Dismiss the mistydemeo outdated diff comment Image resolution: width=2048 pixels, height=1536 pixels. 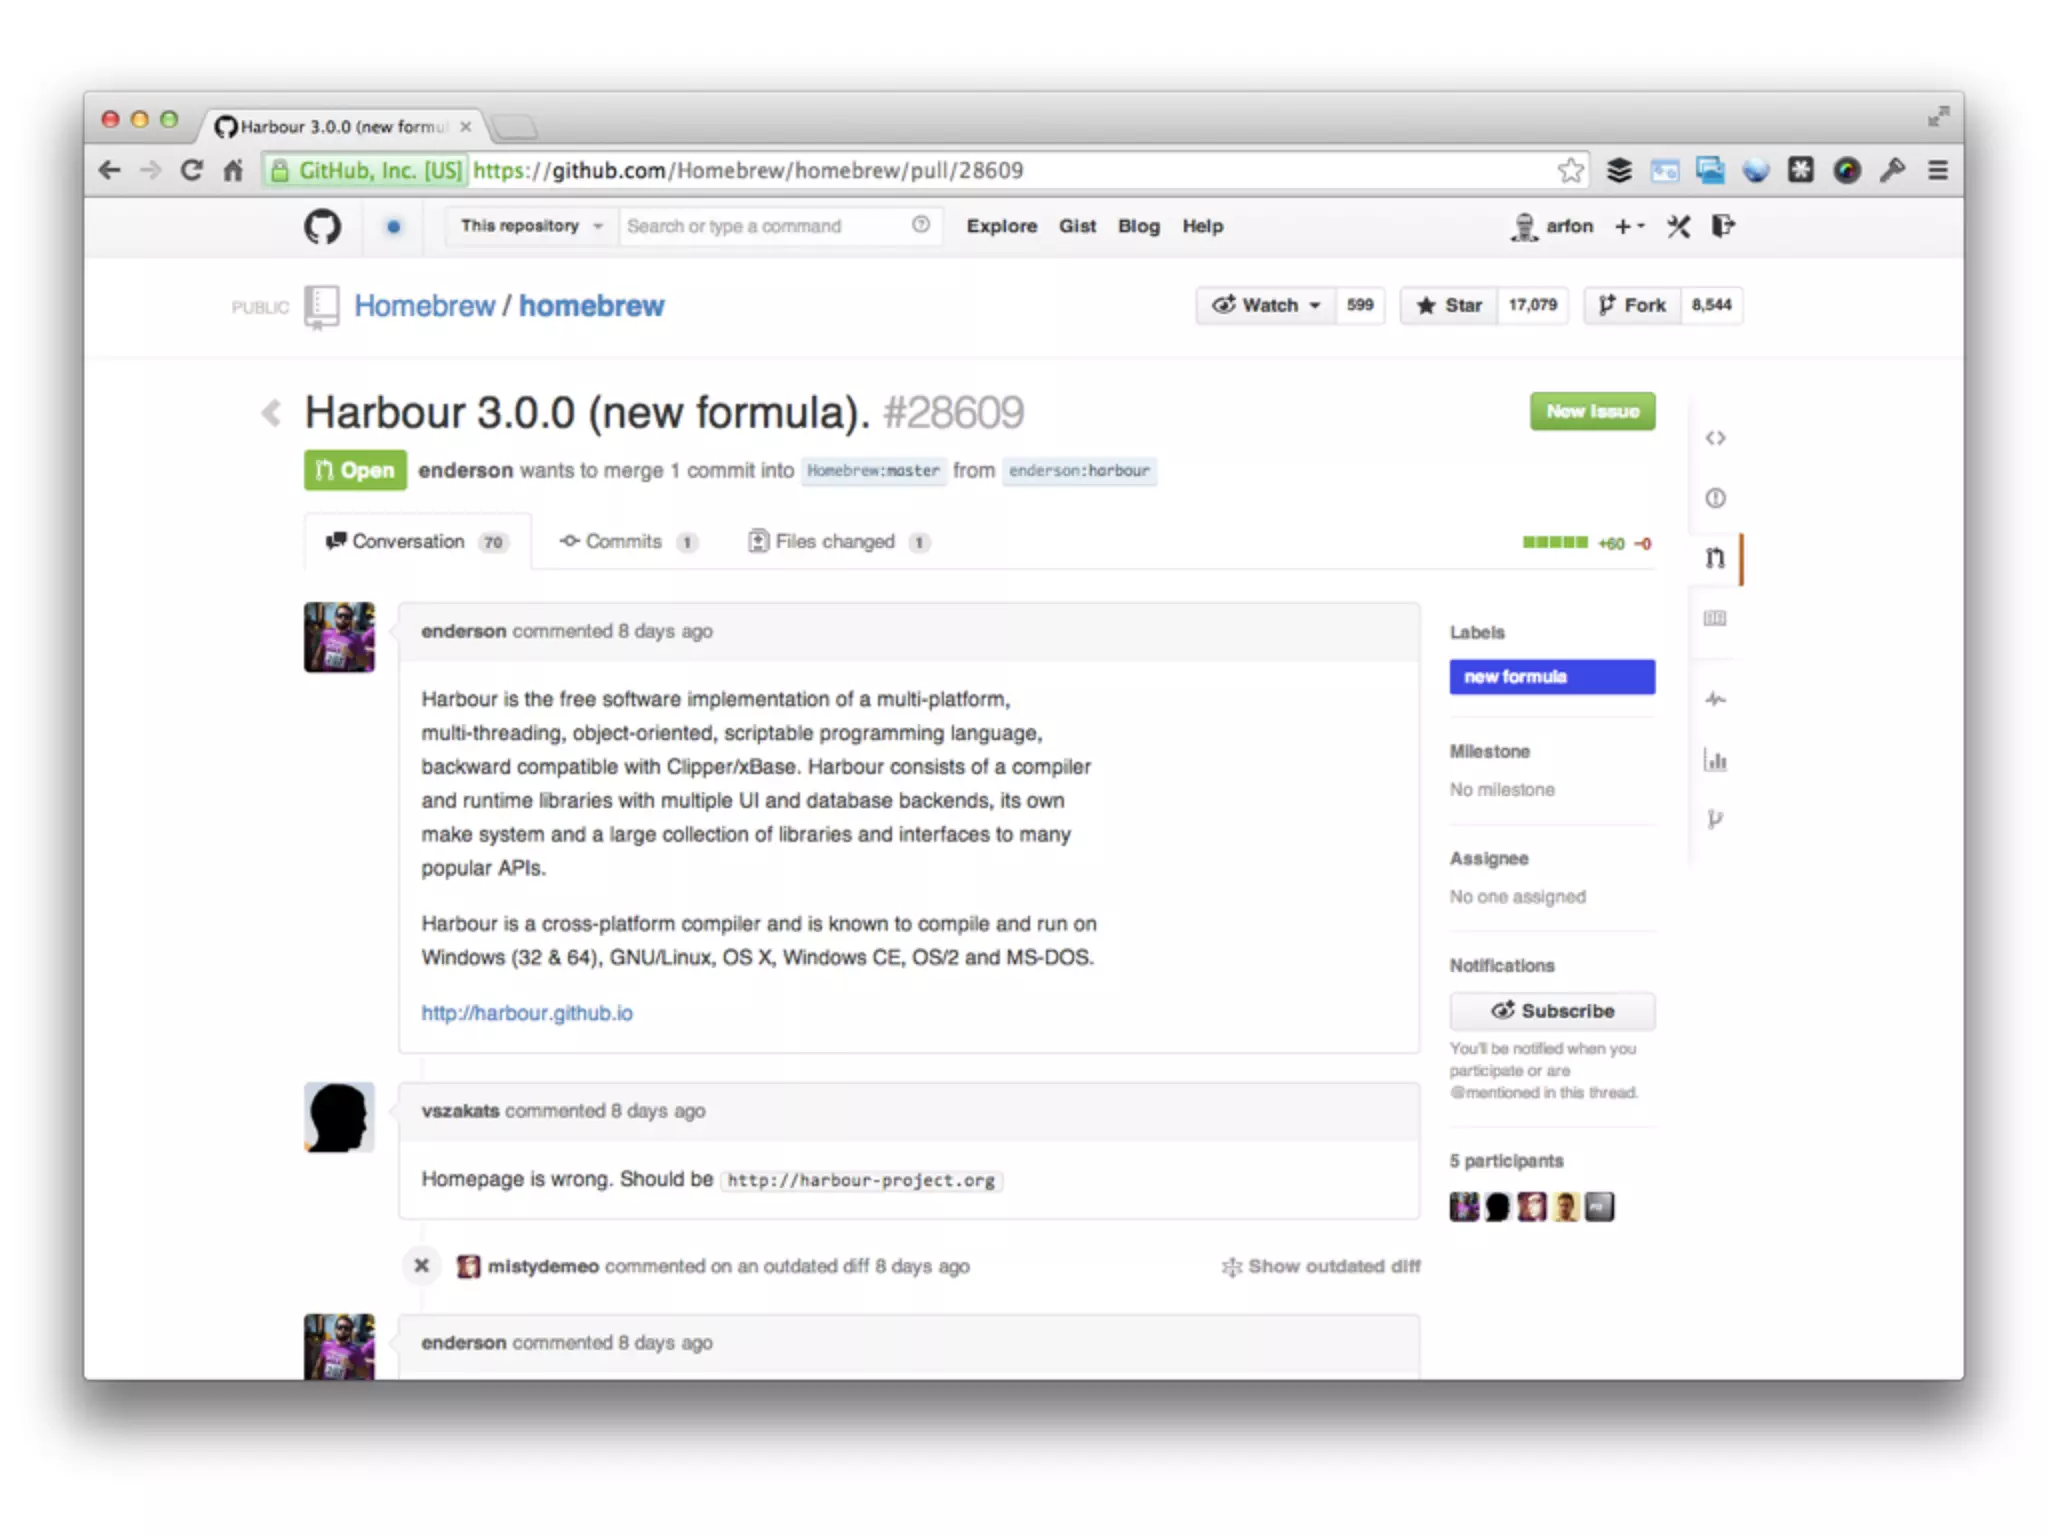pos(421,1266)
